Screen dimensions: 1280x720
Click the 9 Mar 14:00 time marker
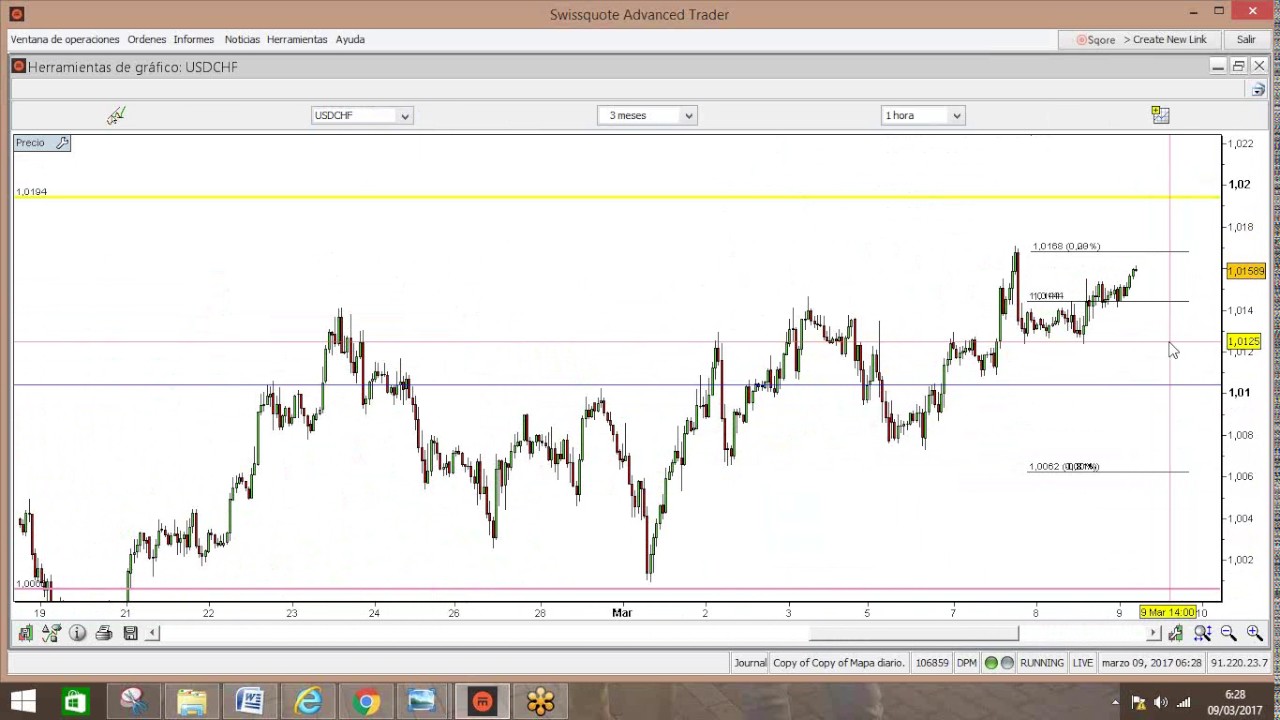(x=1168, y=612)
